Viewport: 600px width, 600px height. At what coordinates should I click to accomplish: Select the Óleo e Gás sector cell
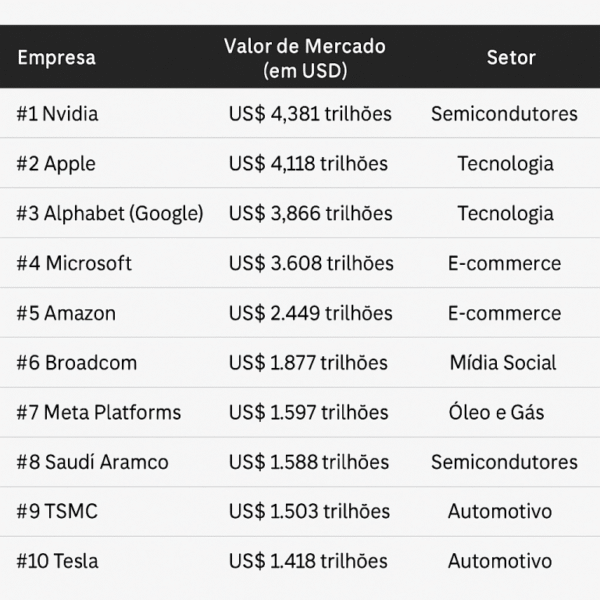tap(497, 412)
